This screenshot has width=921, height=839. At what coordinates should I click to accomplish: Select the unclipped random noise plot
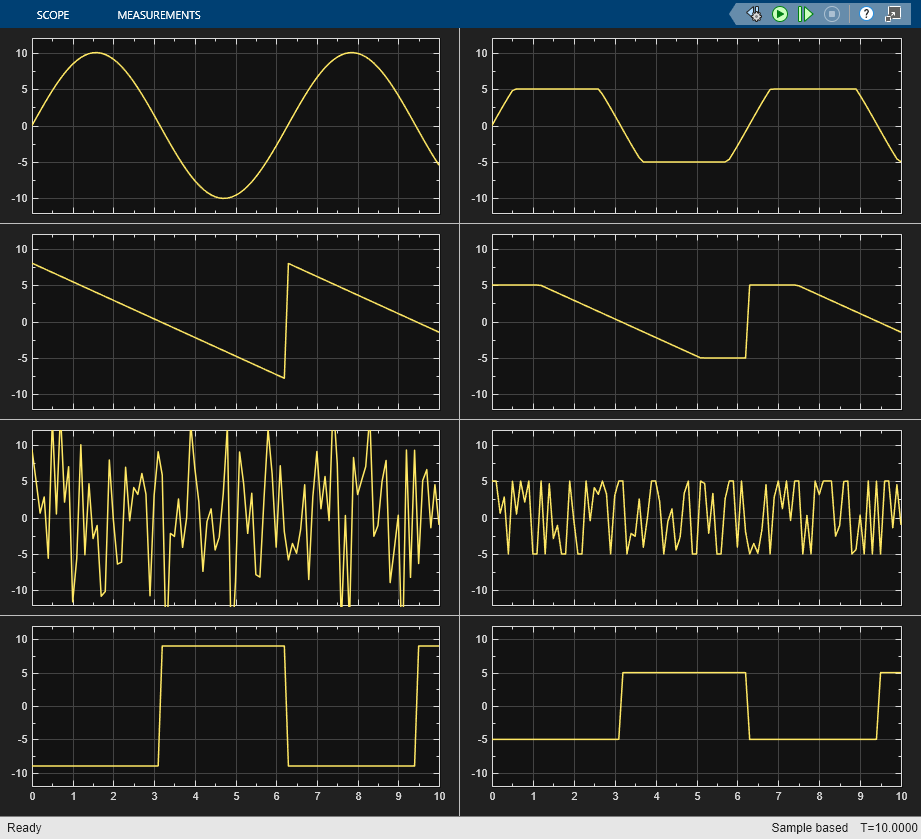click(236, 518)
